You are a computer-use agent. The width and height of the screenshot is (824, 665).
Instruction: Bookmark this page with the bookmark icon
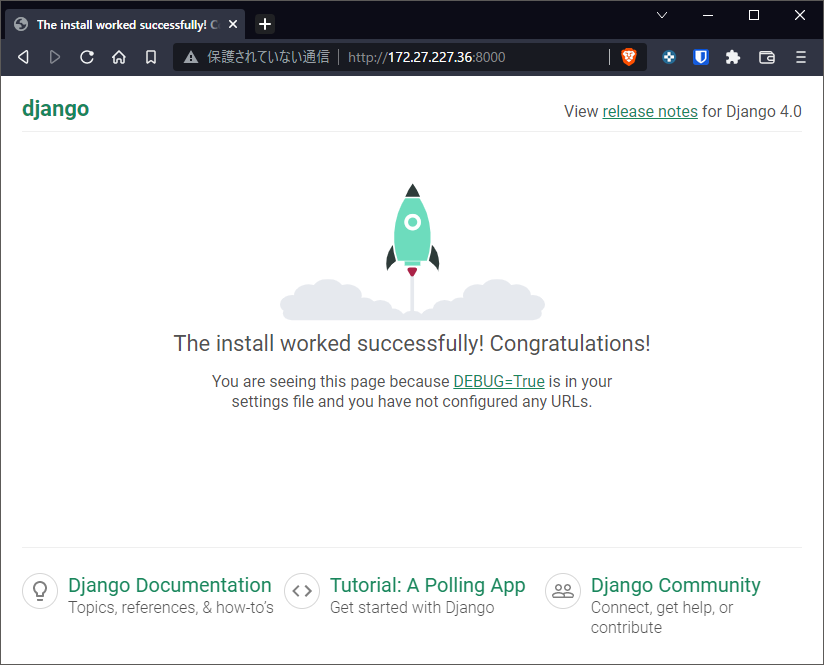pyautogui.click(x=151, y=57)
